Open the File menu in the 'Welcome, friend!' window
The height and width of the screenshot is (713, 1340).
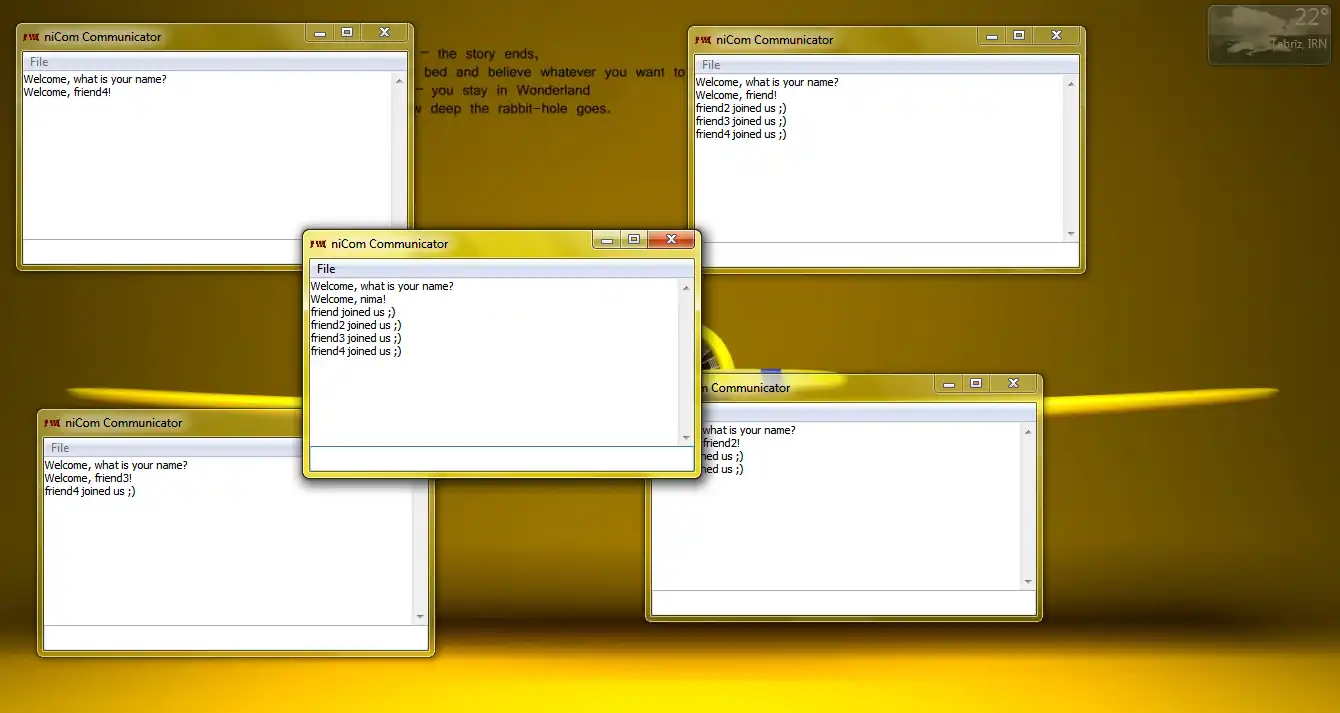click(x=711, y=65)
